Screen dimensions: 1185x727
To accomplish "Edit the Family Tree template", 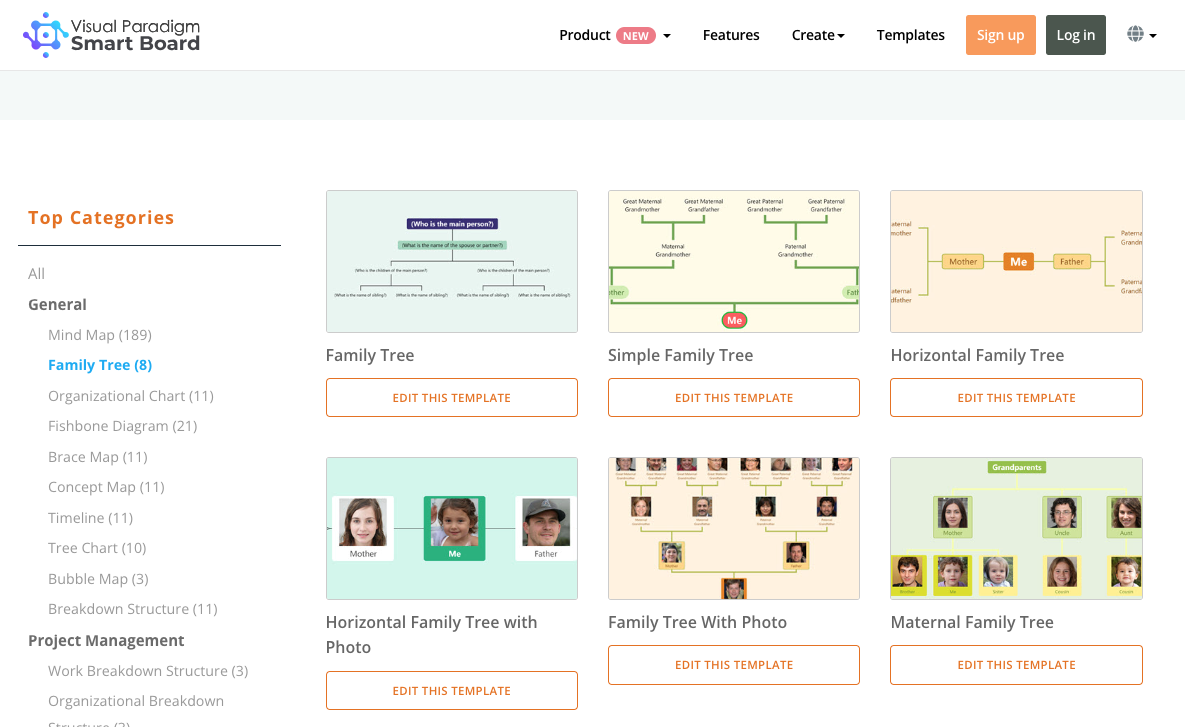I will [452, 398].
